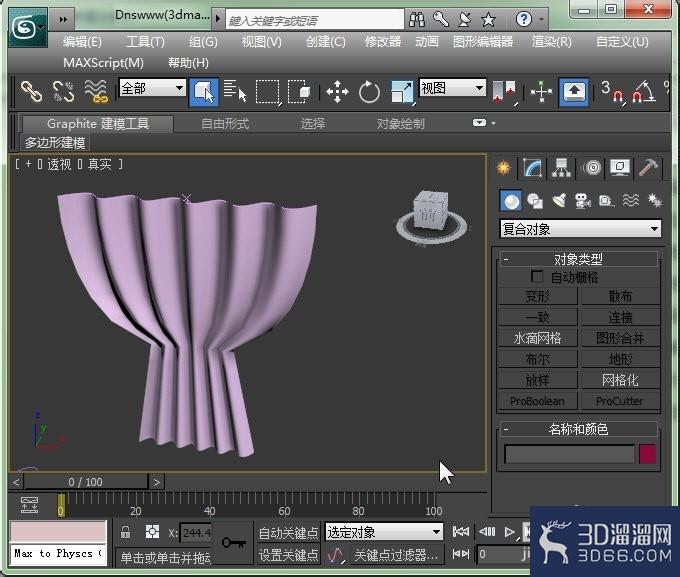Click the ProBoolean button
Viewport: 680px width, 577px height.
(x=538, y=401)
